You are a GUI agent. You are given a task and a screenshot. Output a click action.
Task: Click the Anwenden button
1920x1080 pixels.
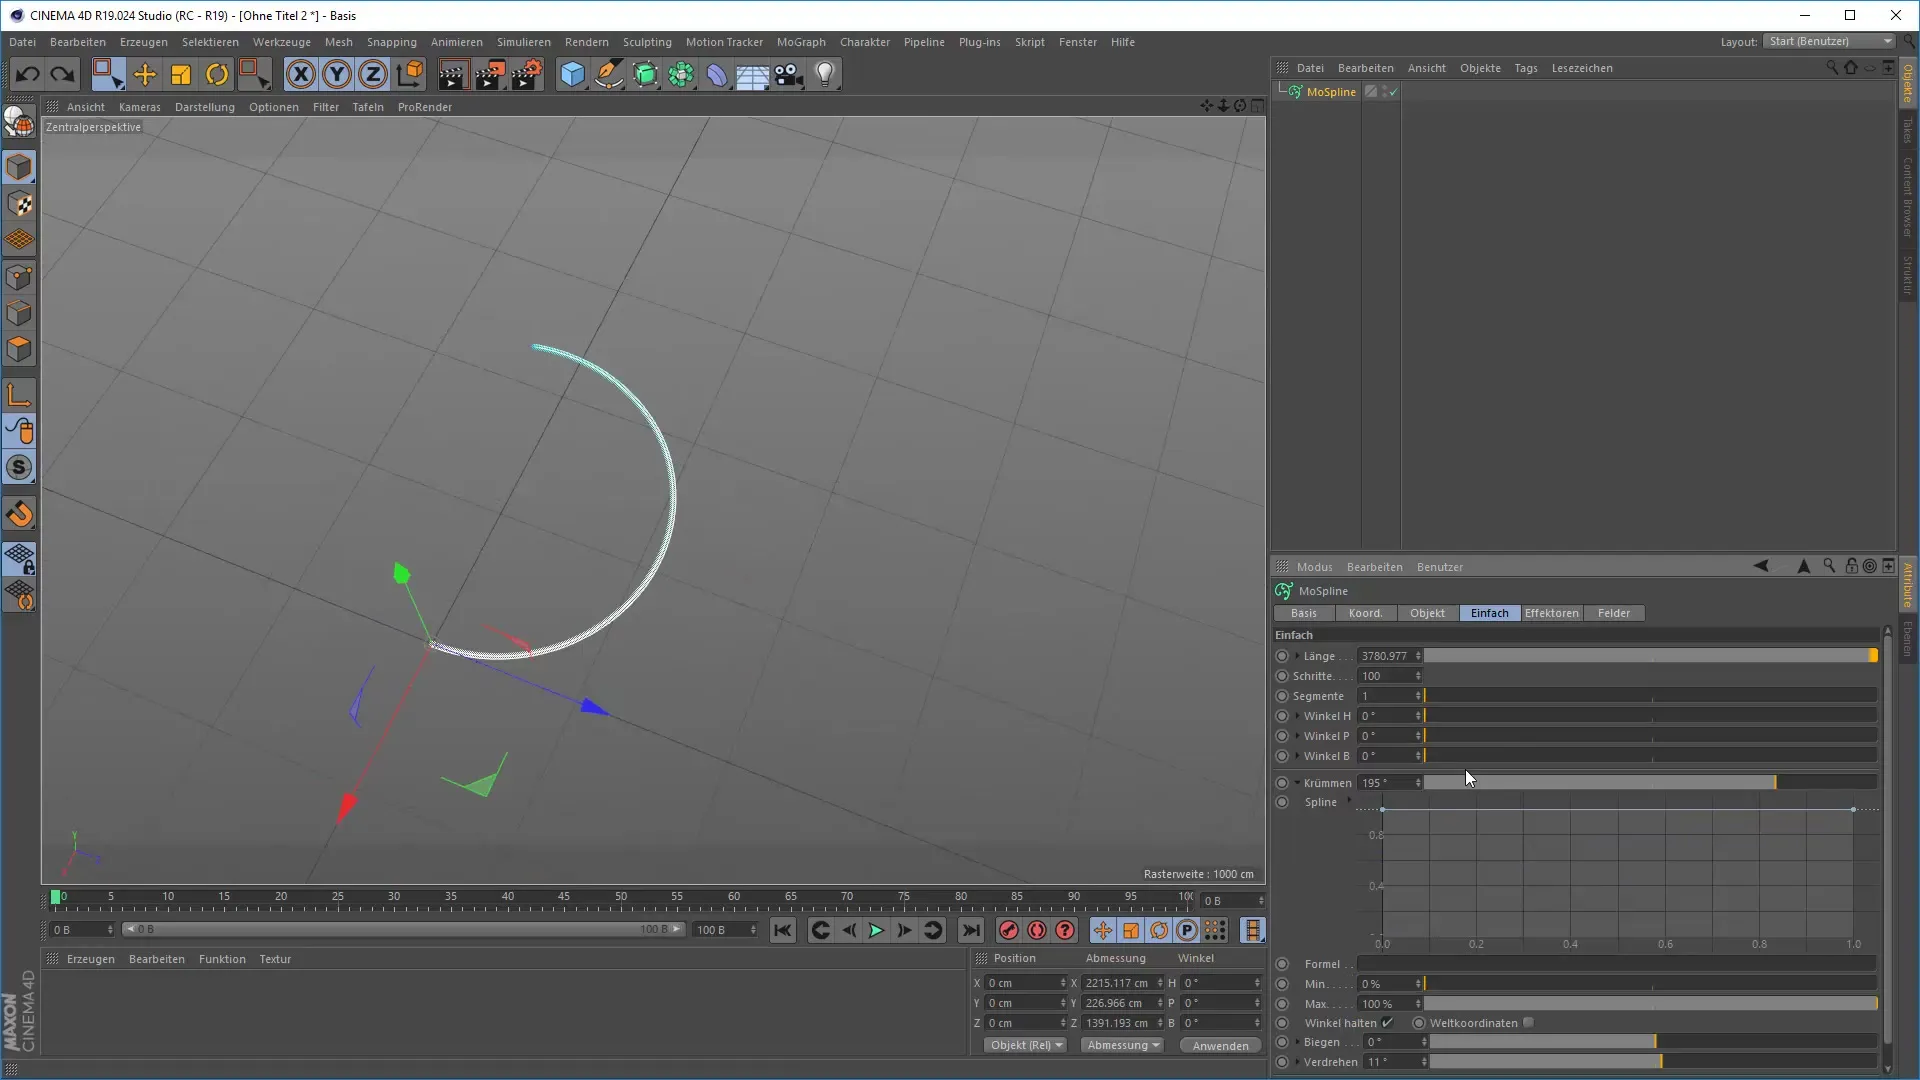point(1220,1045)
